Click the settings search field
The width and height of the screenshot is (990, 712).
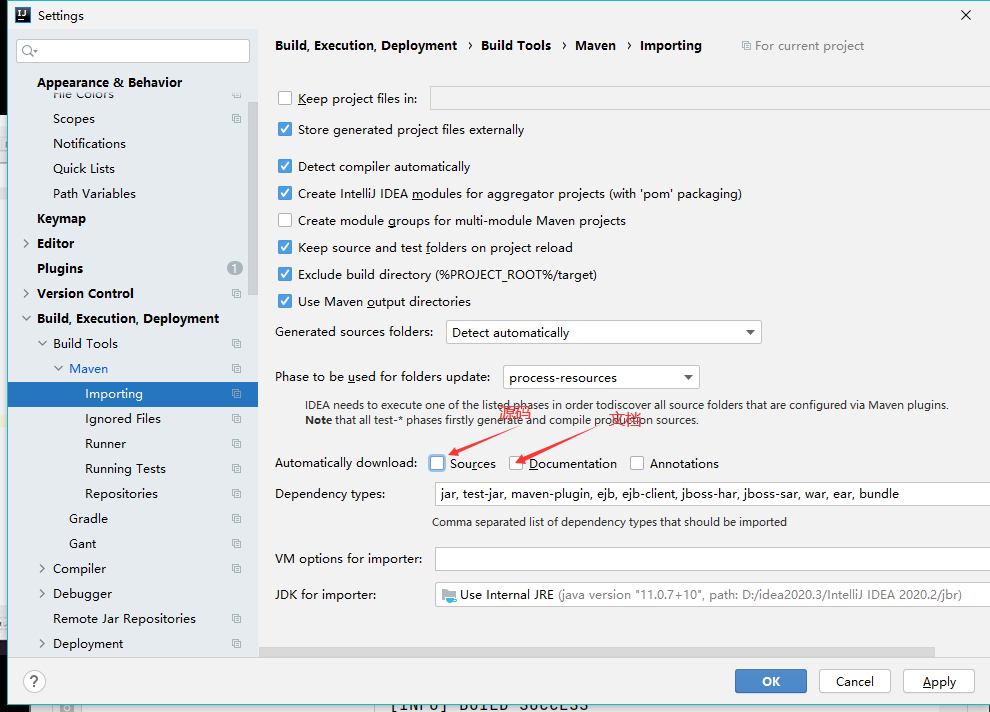[x=133, y=51]
